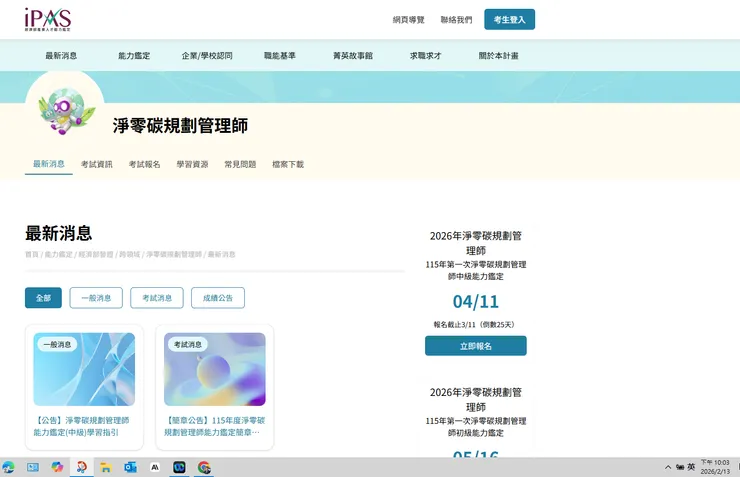Open the 考試消息 card thumbnail image
This screenshot has width=740, height=477.
pyautogui.click(x=215, y=369)
